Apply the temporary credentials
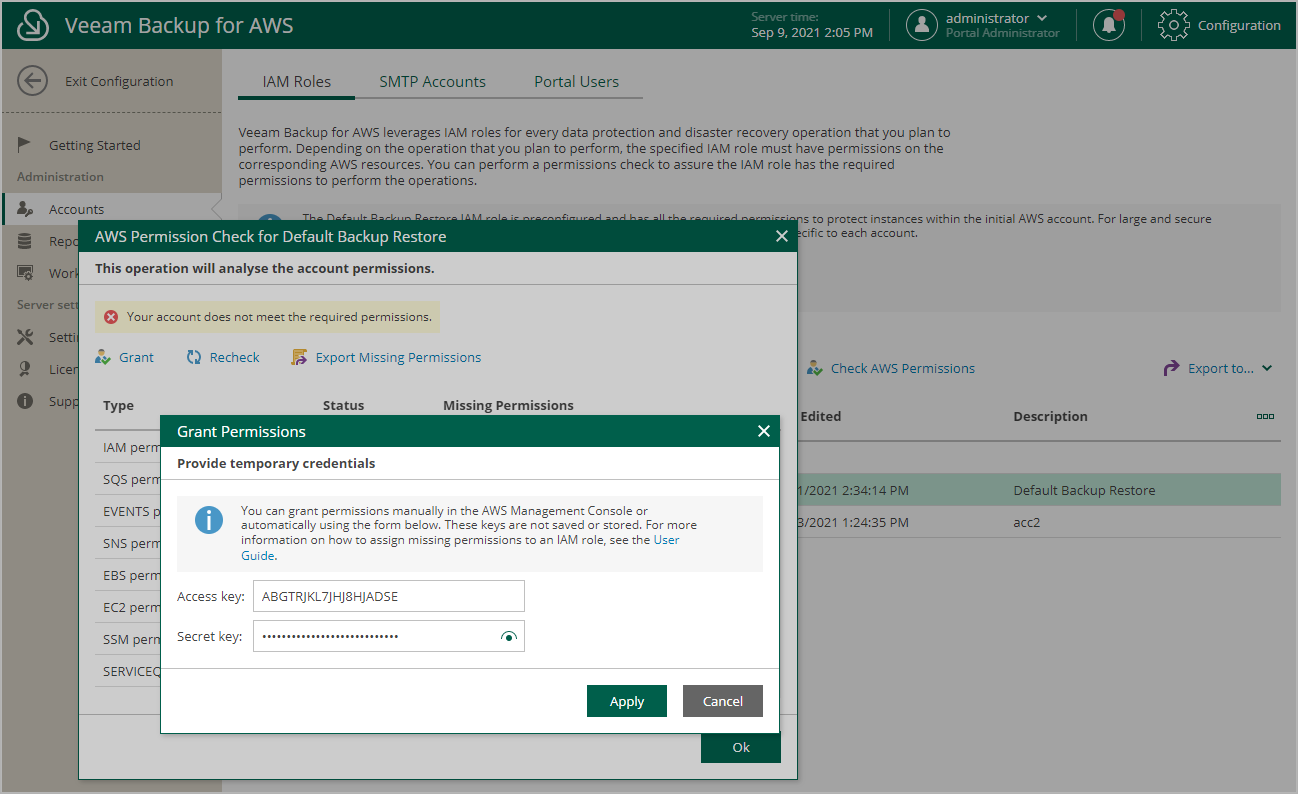Screen dimensions: 1298x794 (626, 701)
